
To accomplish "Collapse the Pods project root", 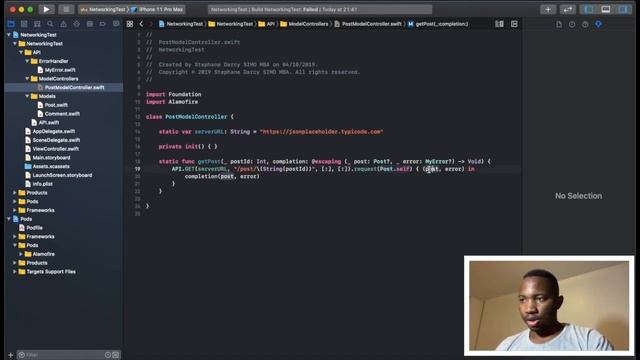I will [x=9, y=219].
